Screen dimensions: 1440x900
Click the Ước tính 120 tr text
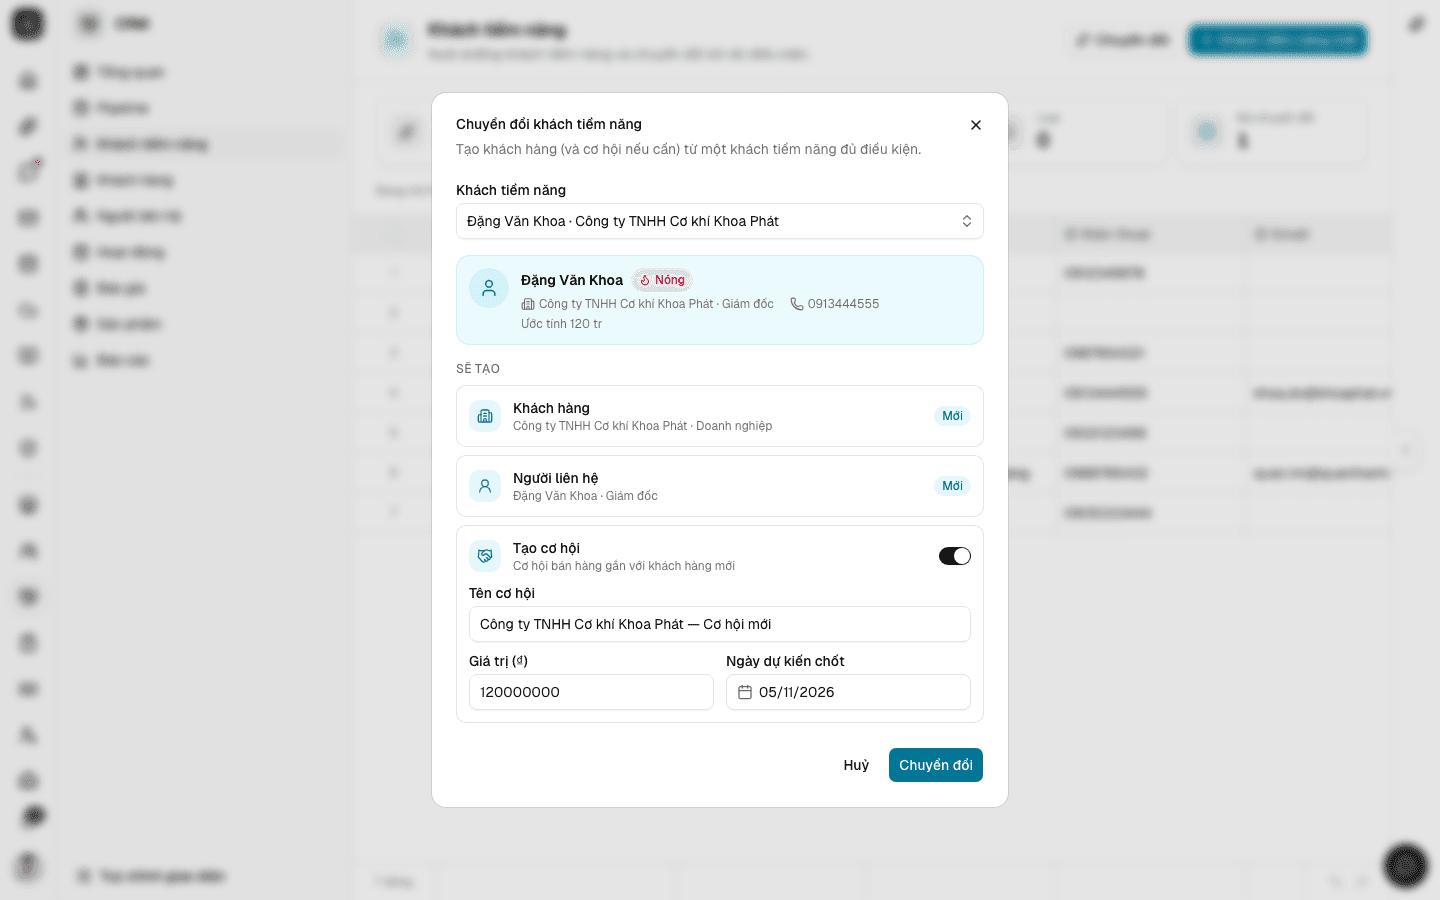coord(561,324)
